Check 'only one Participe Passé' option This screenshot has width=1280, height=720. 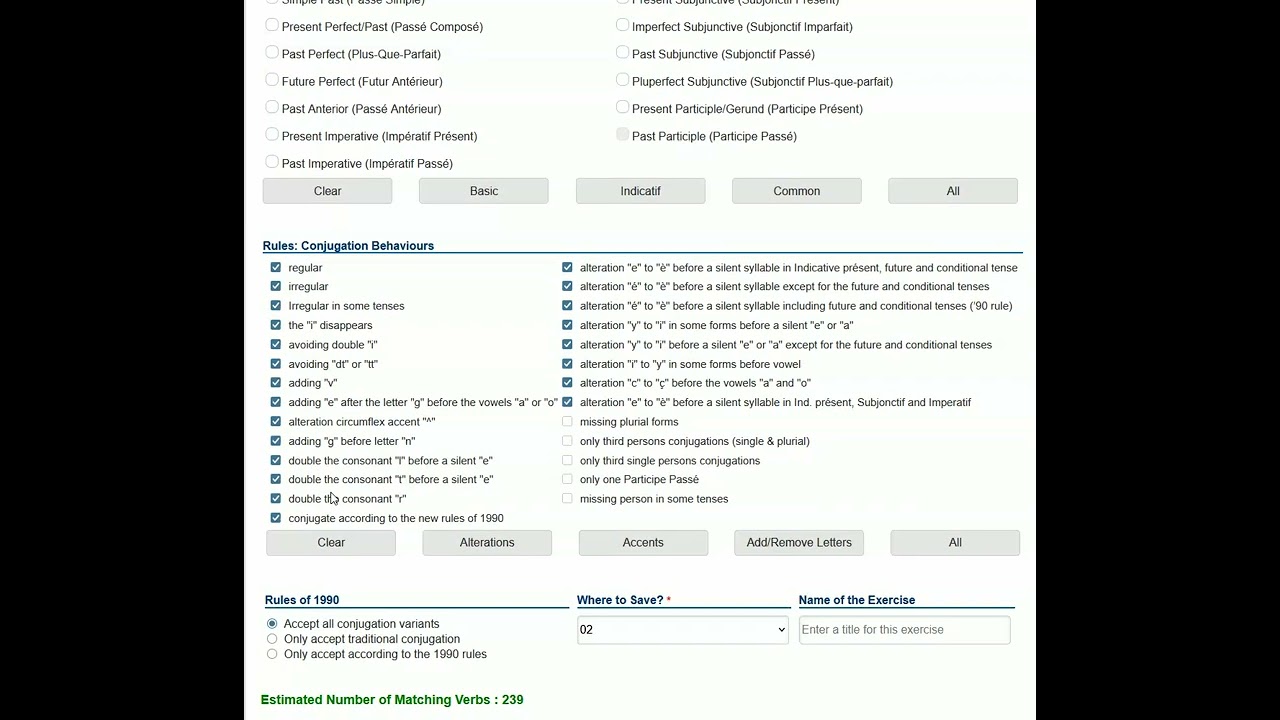pyautogui.click(x=567, y=479)
